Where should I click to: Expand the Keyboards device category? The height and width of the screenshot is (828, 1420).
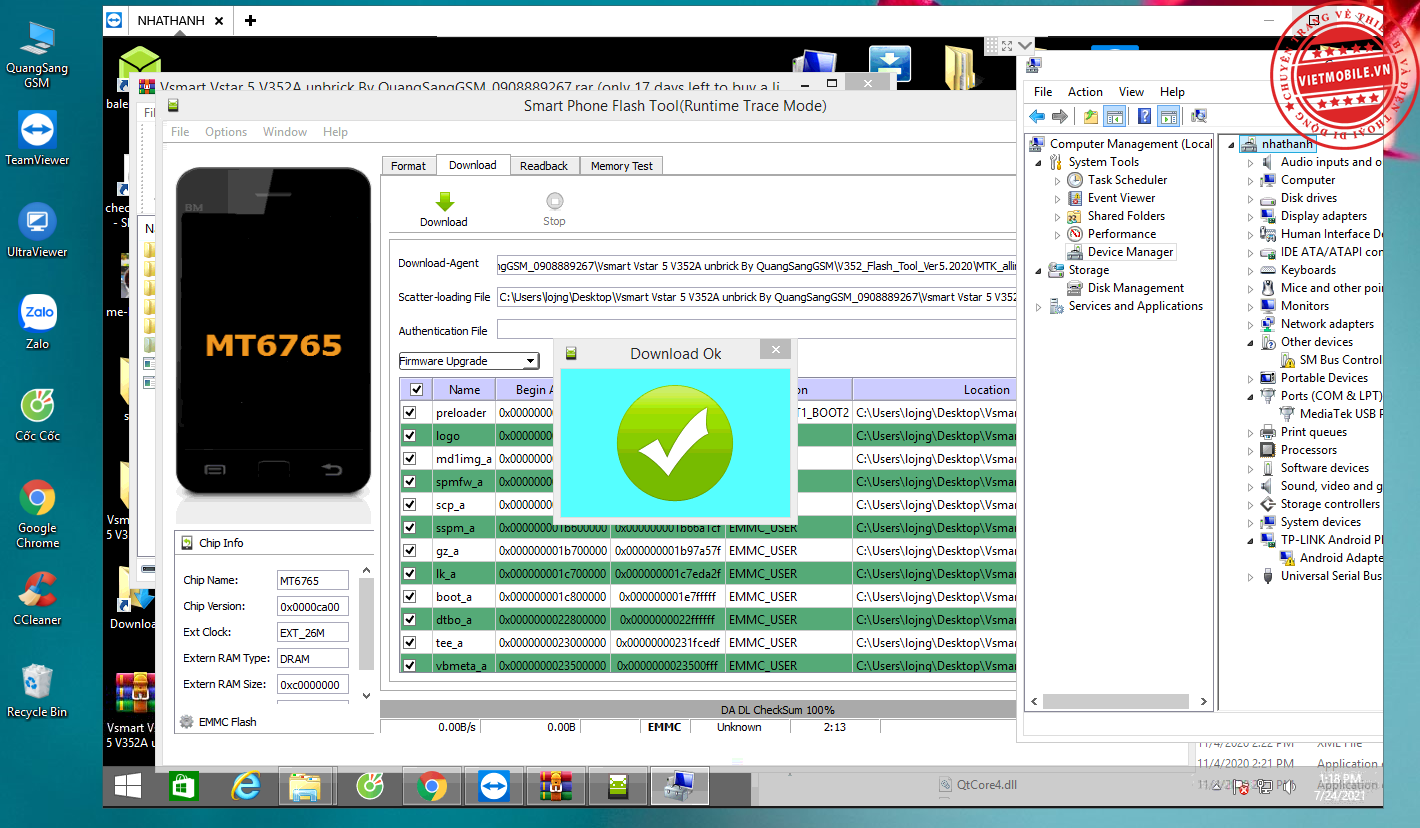tap(1250, 270)
